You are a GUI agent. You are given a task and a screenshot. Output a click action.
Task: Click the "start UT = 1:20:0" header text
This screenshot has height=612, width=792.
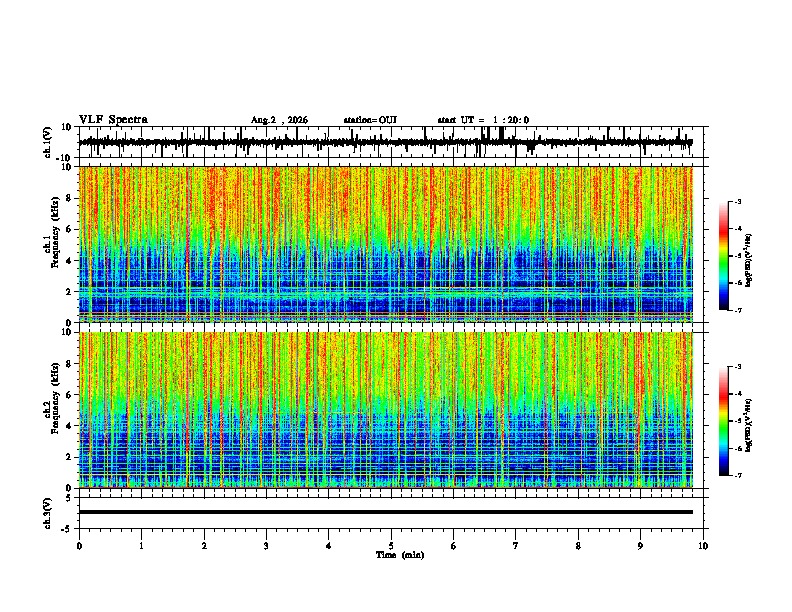coord(483,120)
